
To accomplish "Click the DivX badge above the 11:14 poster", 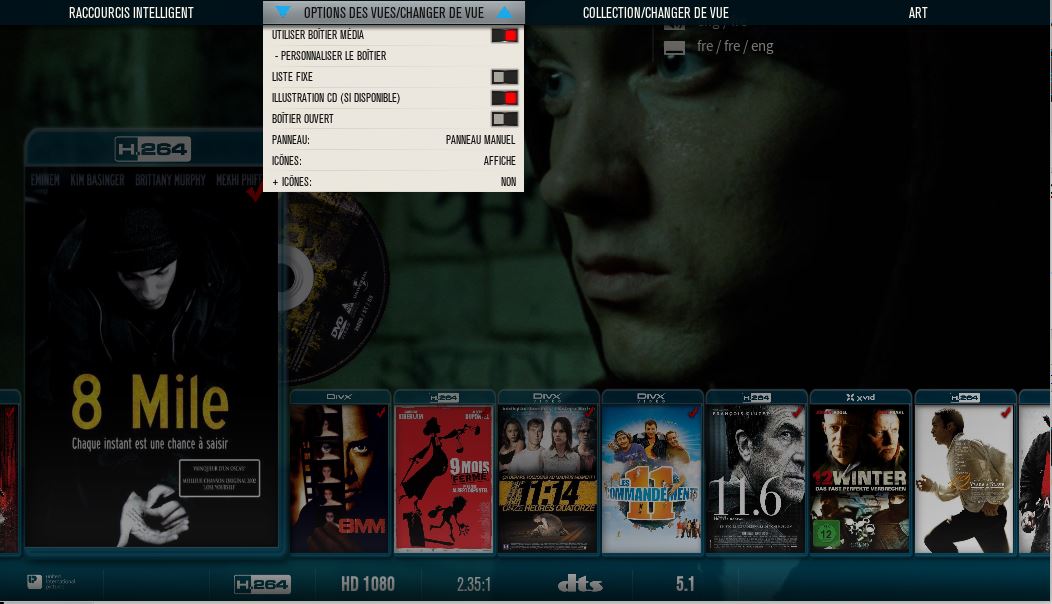I will point(547,397).
